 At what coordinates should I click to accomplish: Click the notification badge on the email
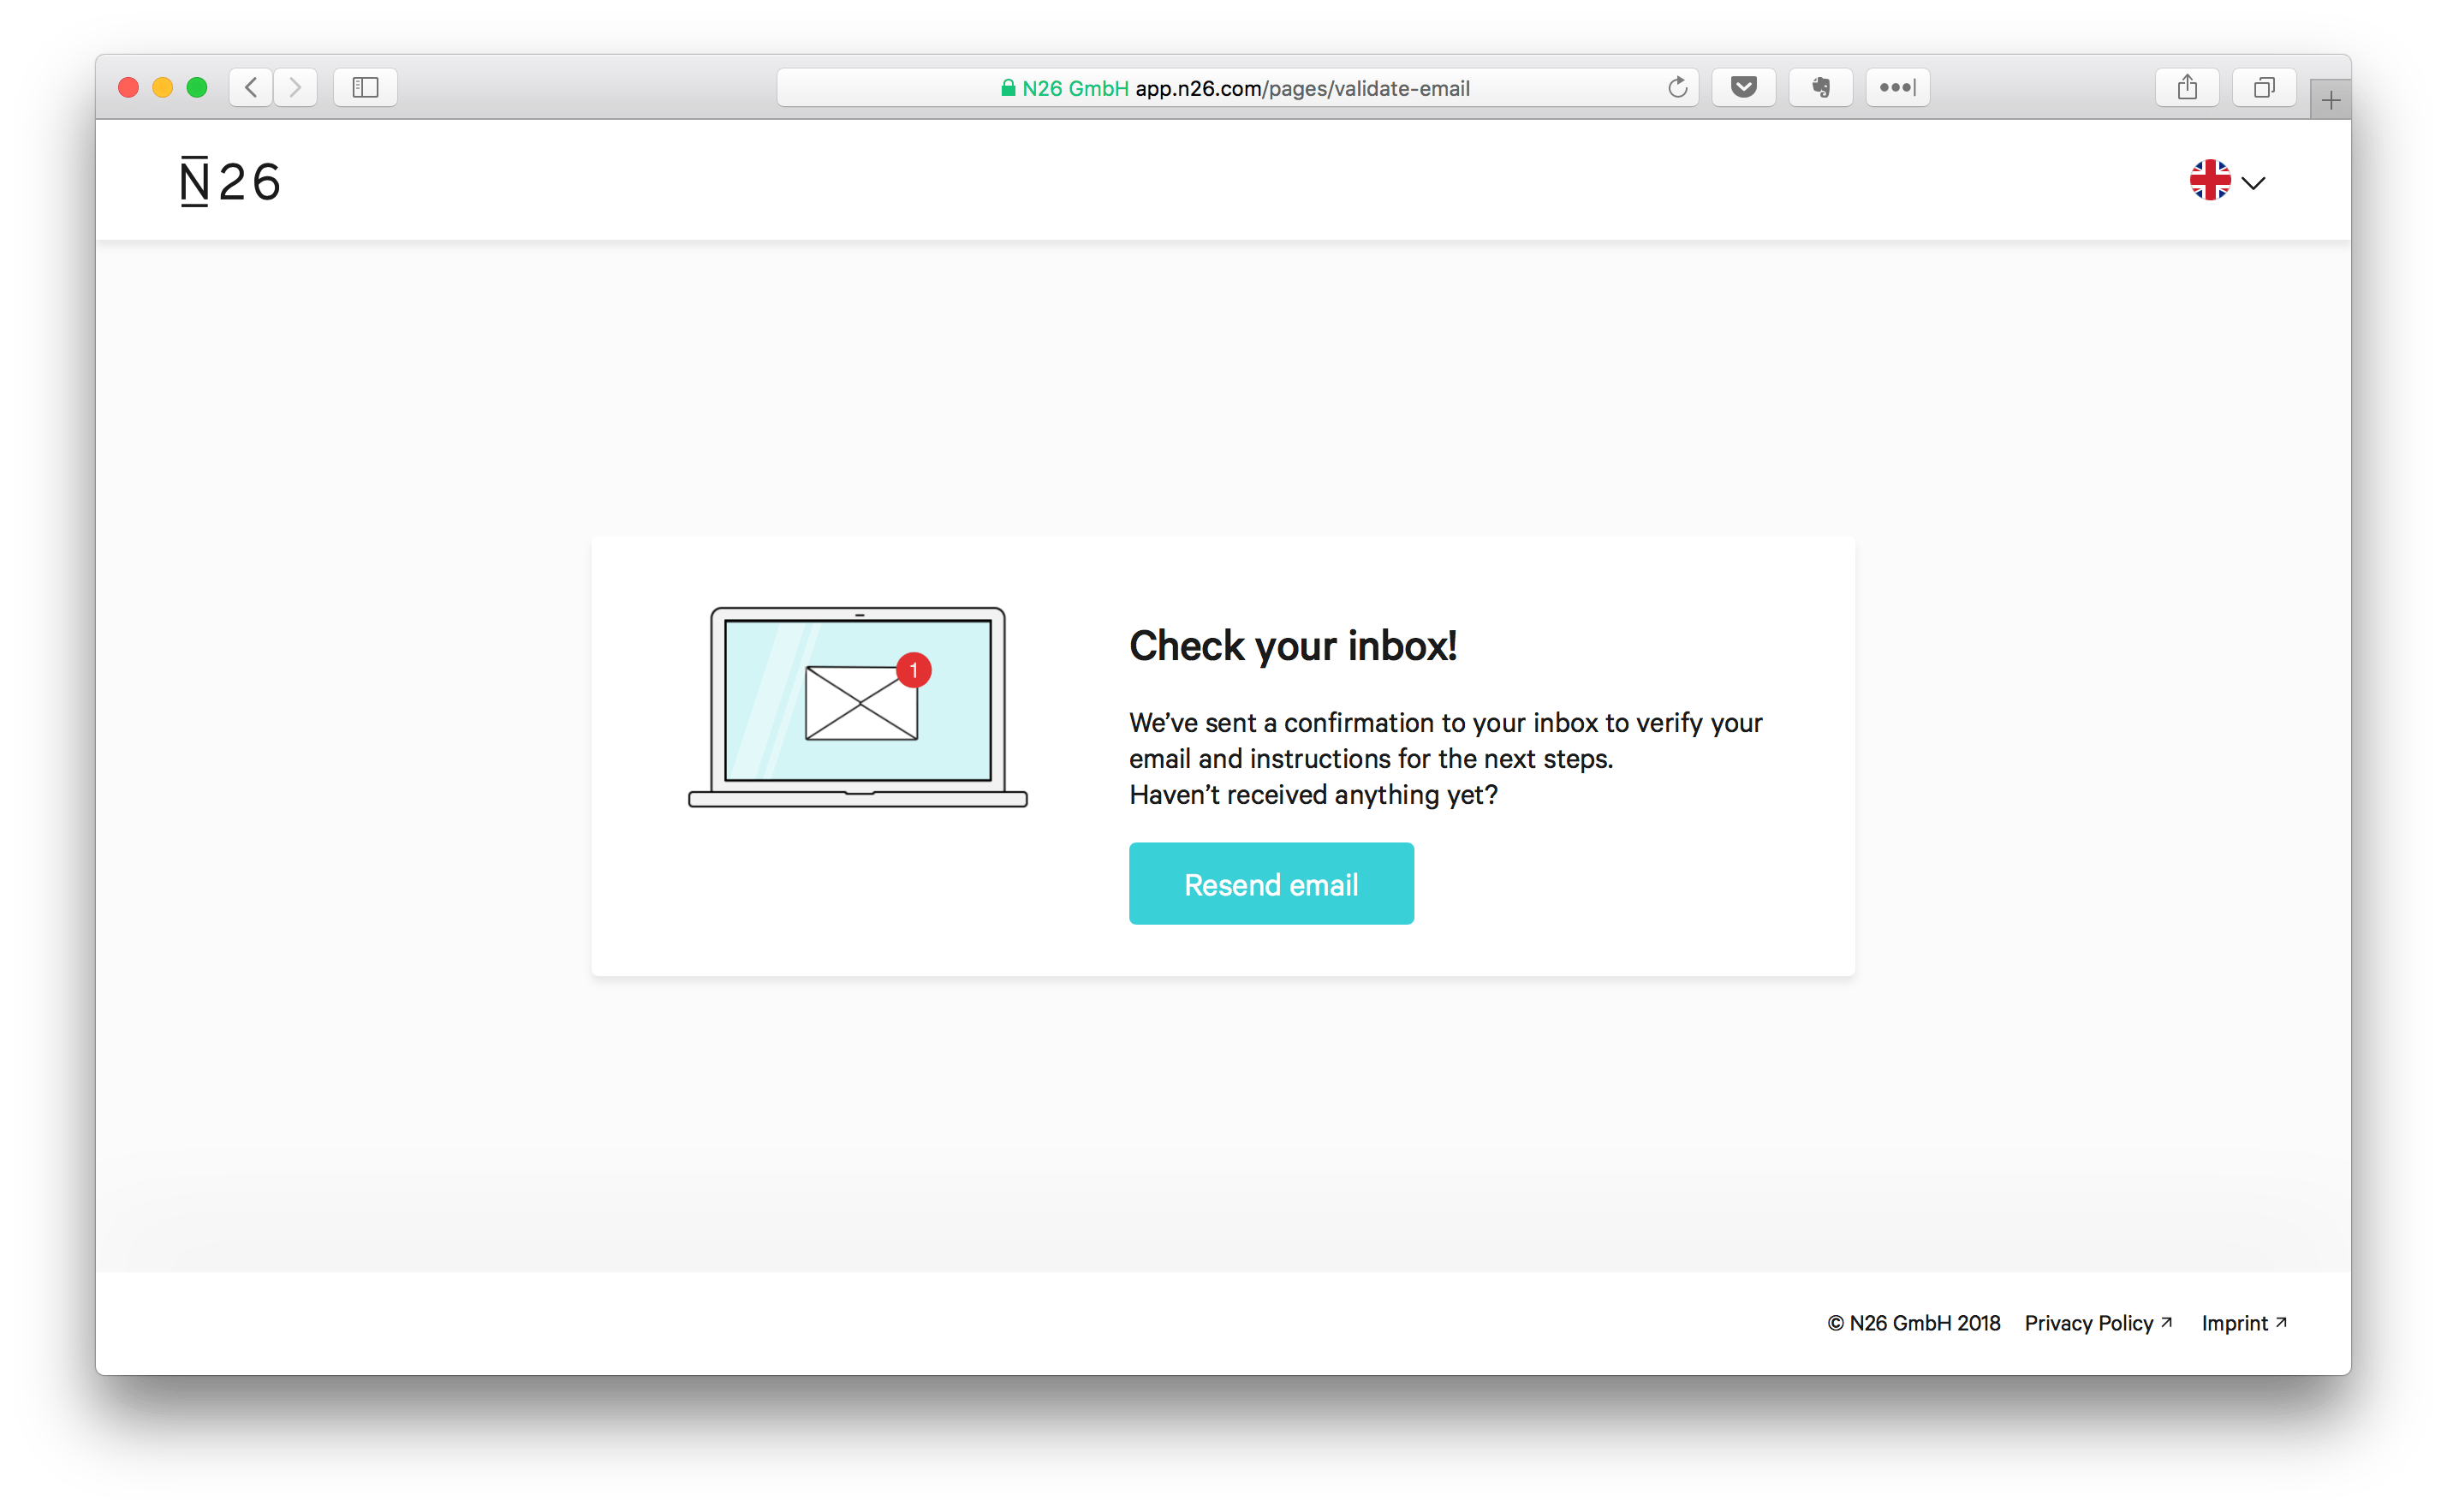coord(914,668)
